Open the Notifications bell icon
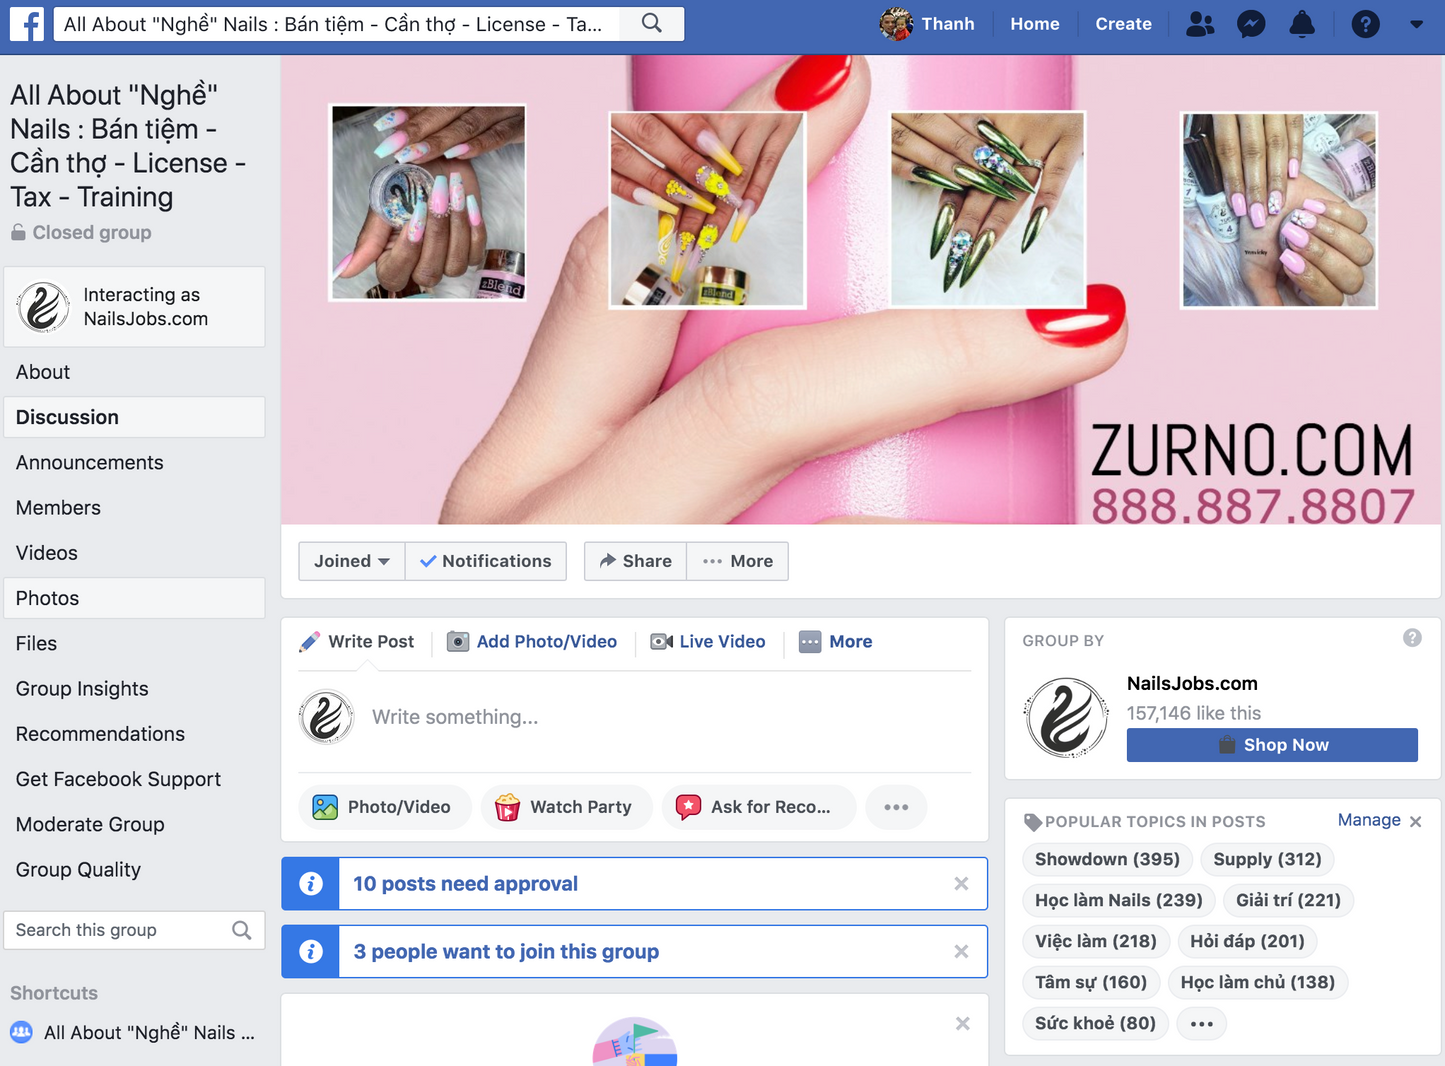Viewport: 1445px width, 1066px height. tap(1302, 24)
